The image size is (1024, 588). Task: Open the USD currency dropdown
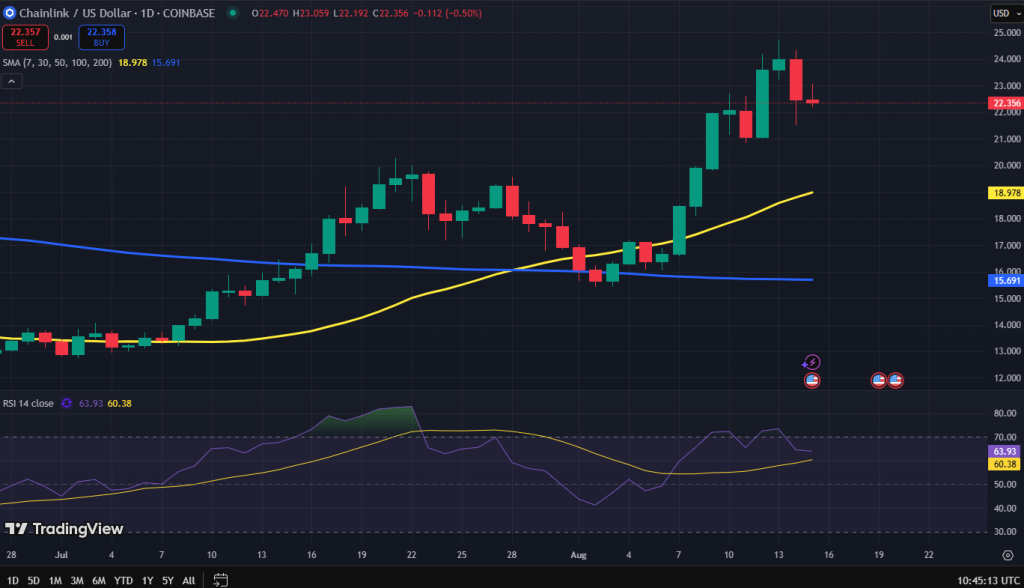[x=1006, y=13]
